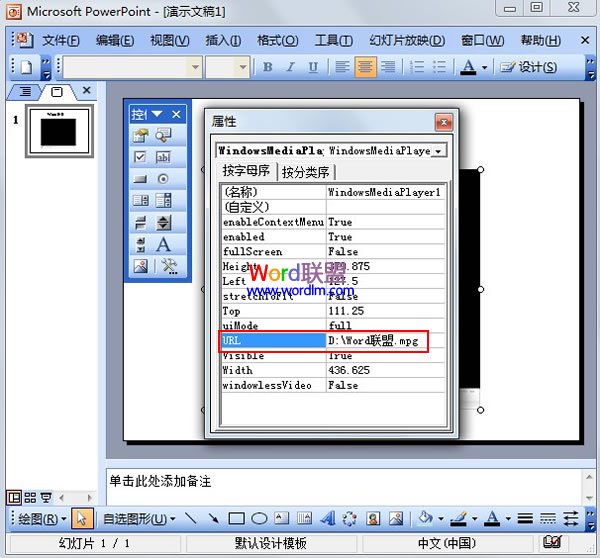
Task: Open the 编辑(E) menu
Action: click(x=115, y=40)
